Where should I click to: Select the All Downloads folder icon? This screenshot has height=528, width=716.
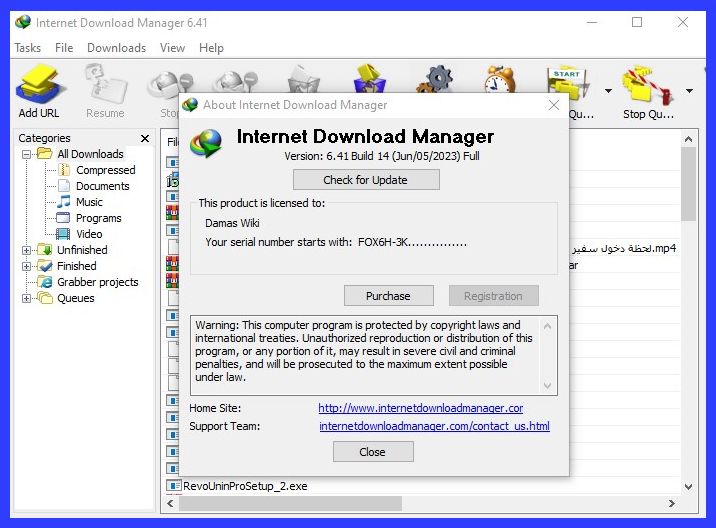(44, 153)
